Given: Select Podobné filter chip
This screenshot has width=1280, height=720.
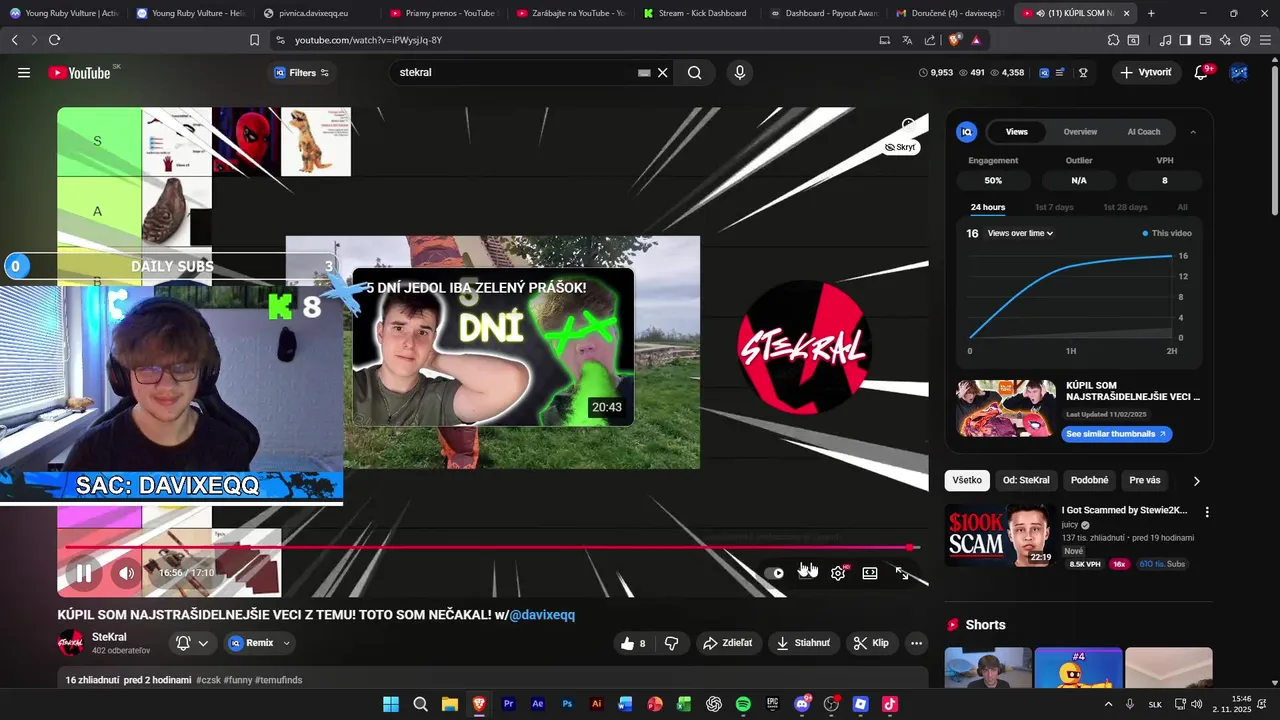Looking at the screenshot, I should pos(1090,480).
